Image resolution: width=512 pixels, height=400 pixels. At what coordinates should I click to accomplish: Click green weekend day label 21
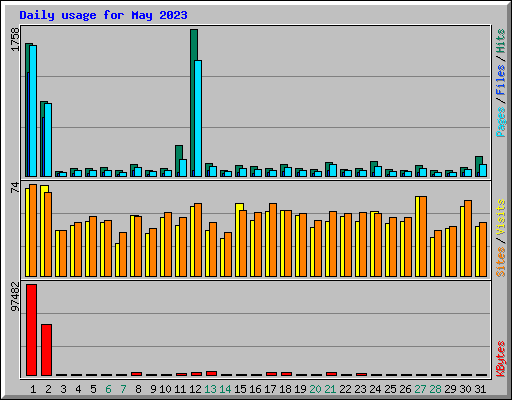click(330, 389)
